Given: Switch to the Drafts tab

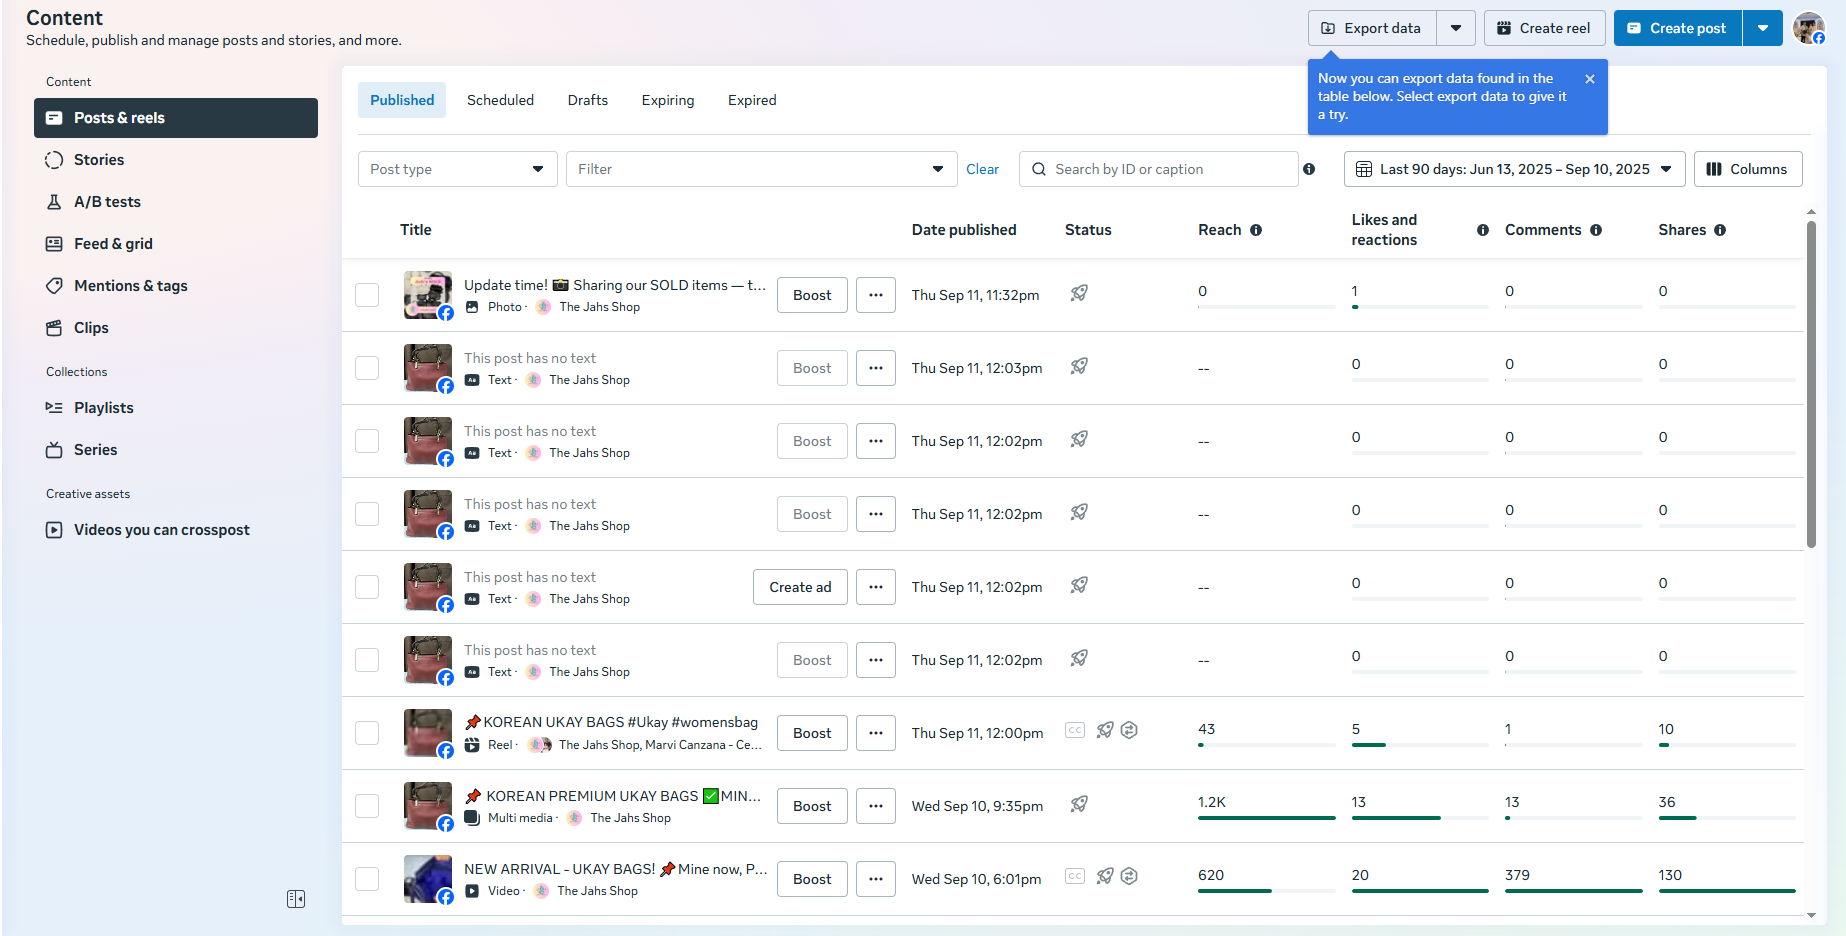Looking at the screenshot, I should (587, 100).
